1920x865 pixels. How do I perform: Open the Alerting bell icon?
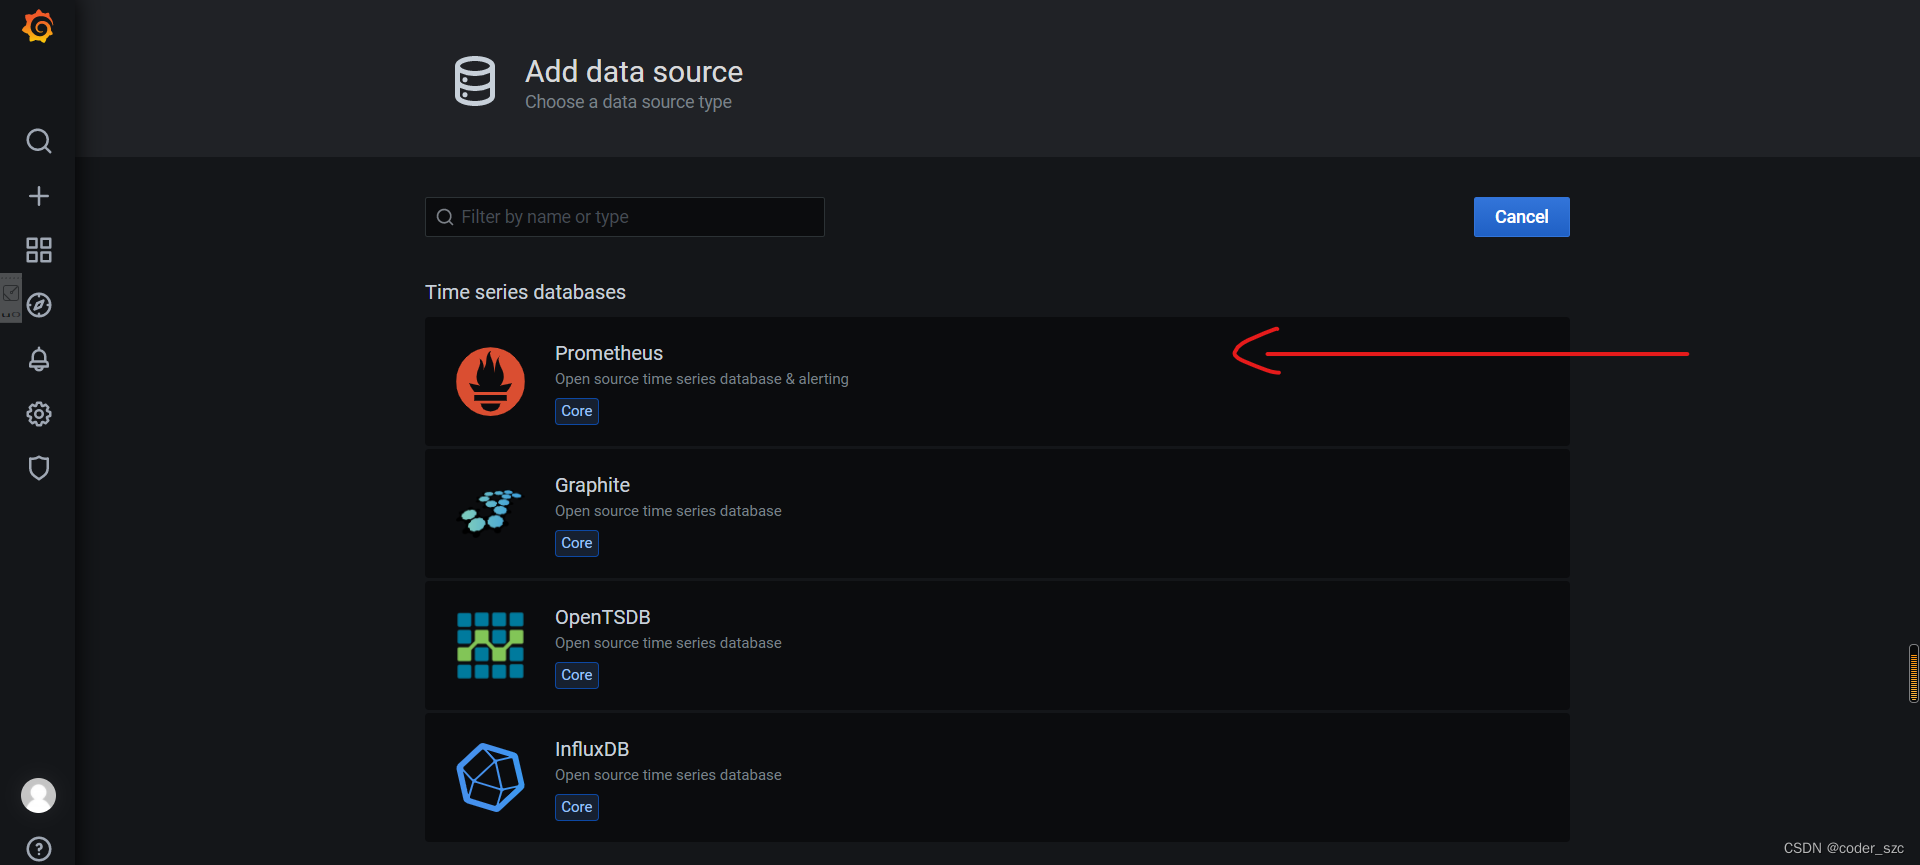(39, 359)
